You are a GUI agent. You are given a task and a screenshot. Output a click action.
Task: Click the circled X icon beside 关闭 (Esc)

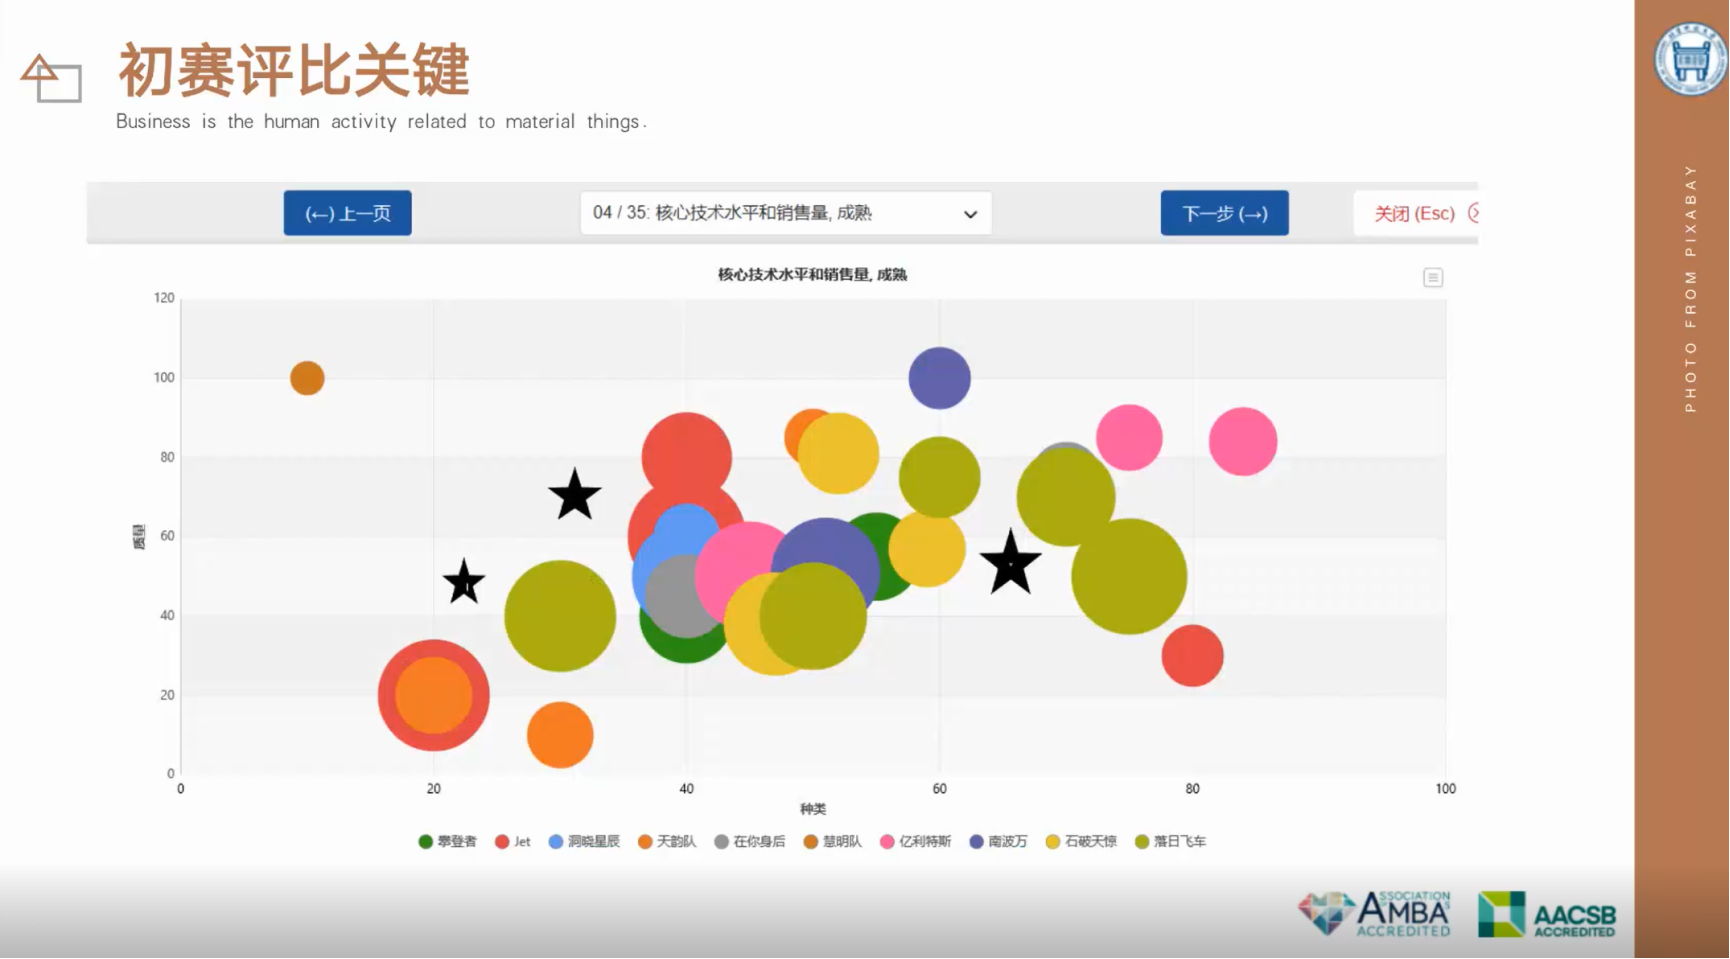[x=1473, y=213]
